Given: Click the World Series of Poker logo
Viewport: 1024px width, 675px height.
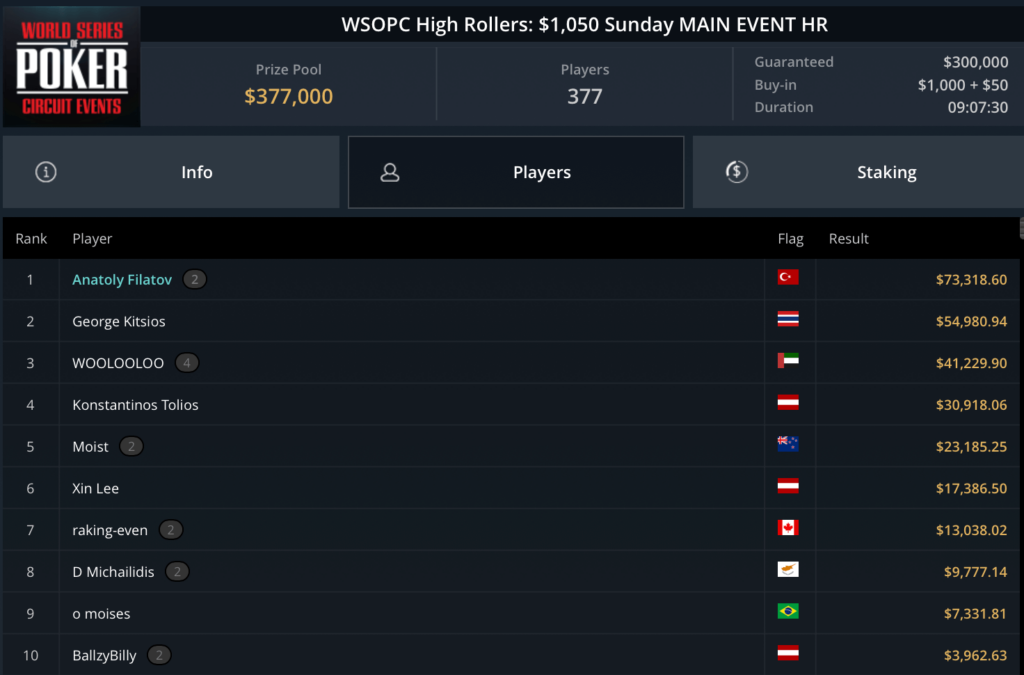Looking at the screenshot, I should click(x=71, y=67).
